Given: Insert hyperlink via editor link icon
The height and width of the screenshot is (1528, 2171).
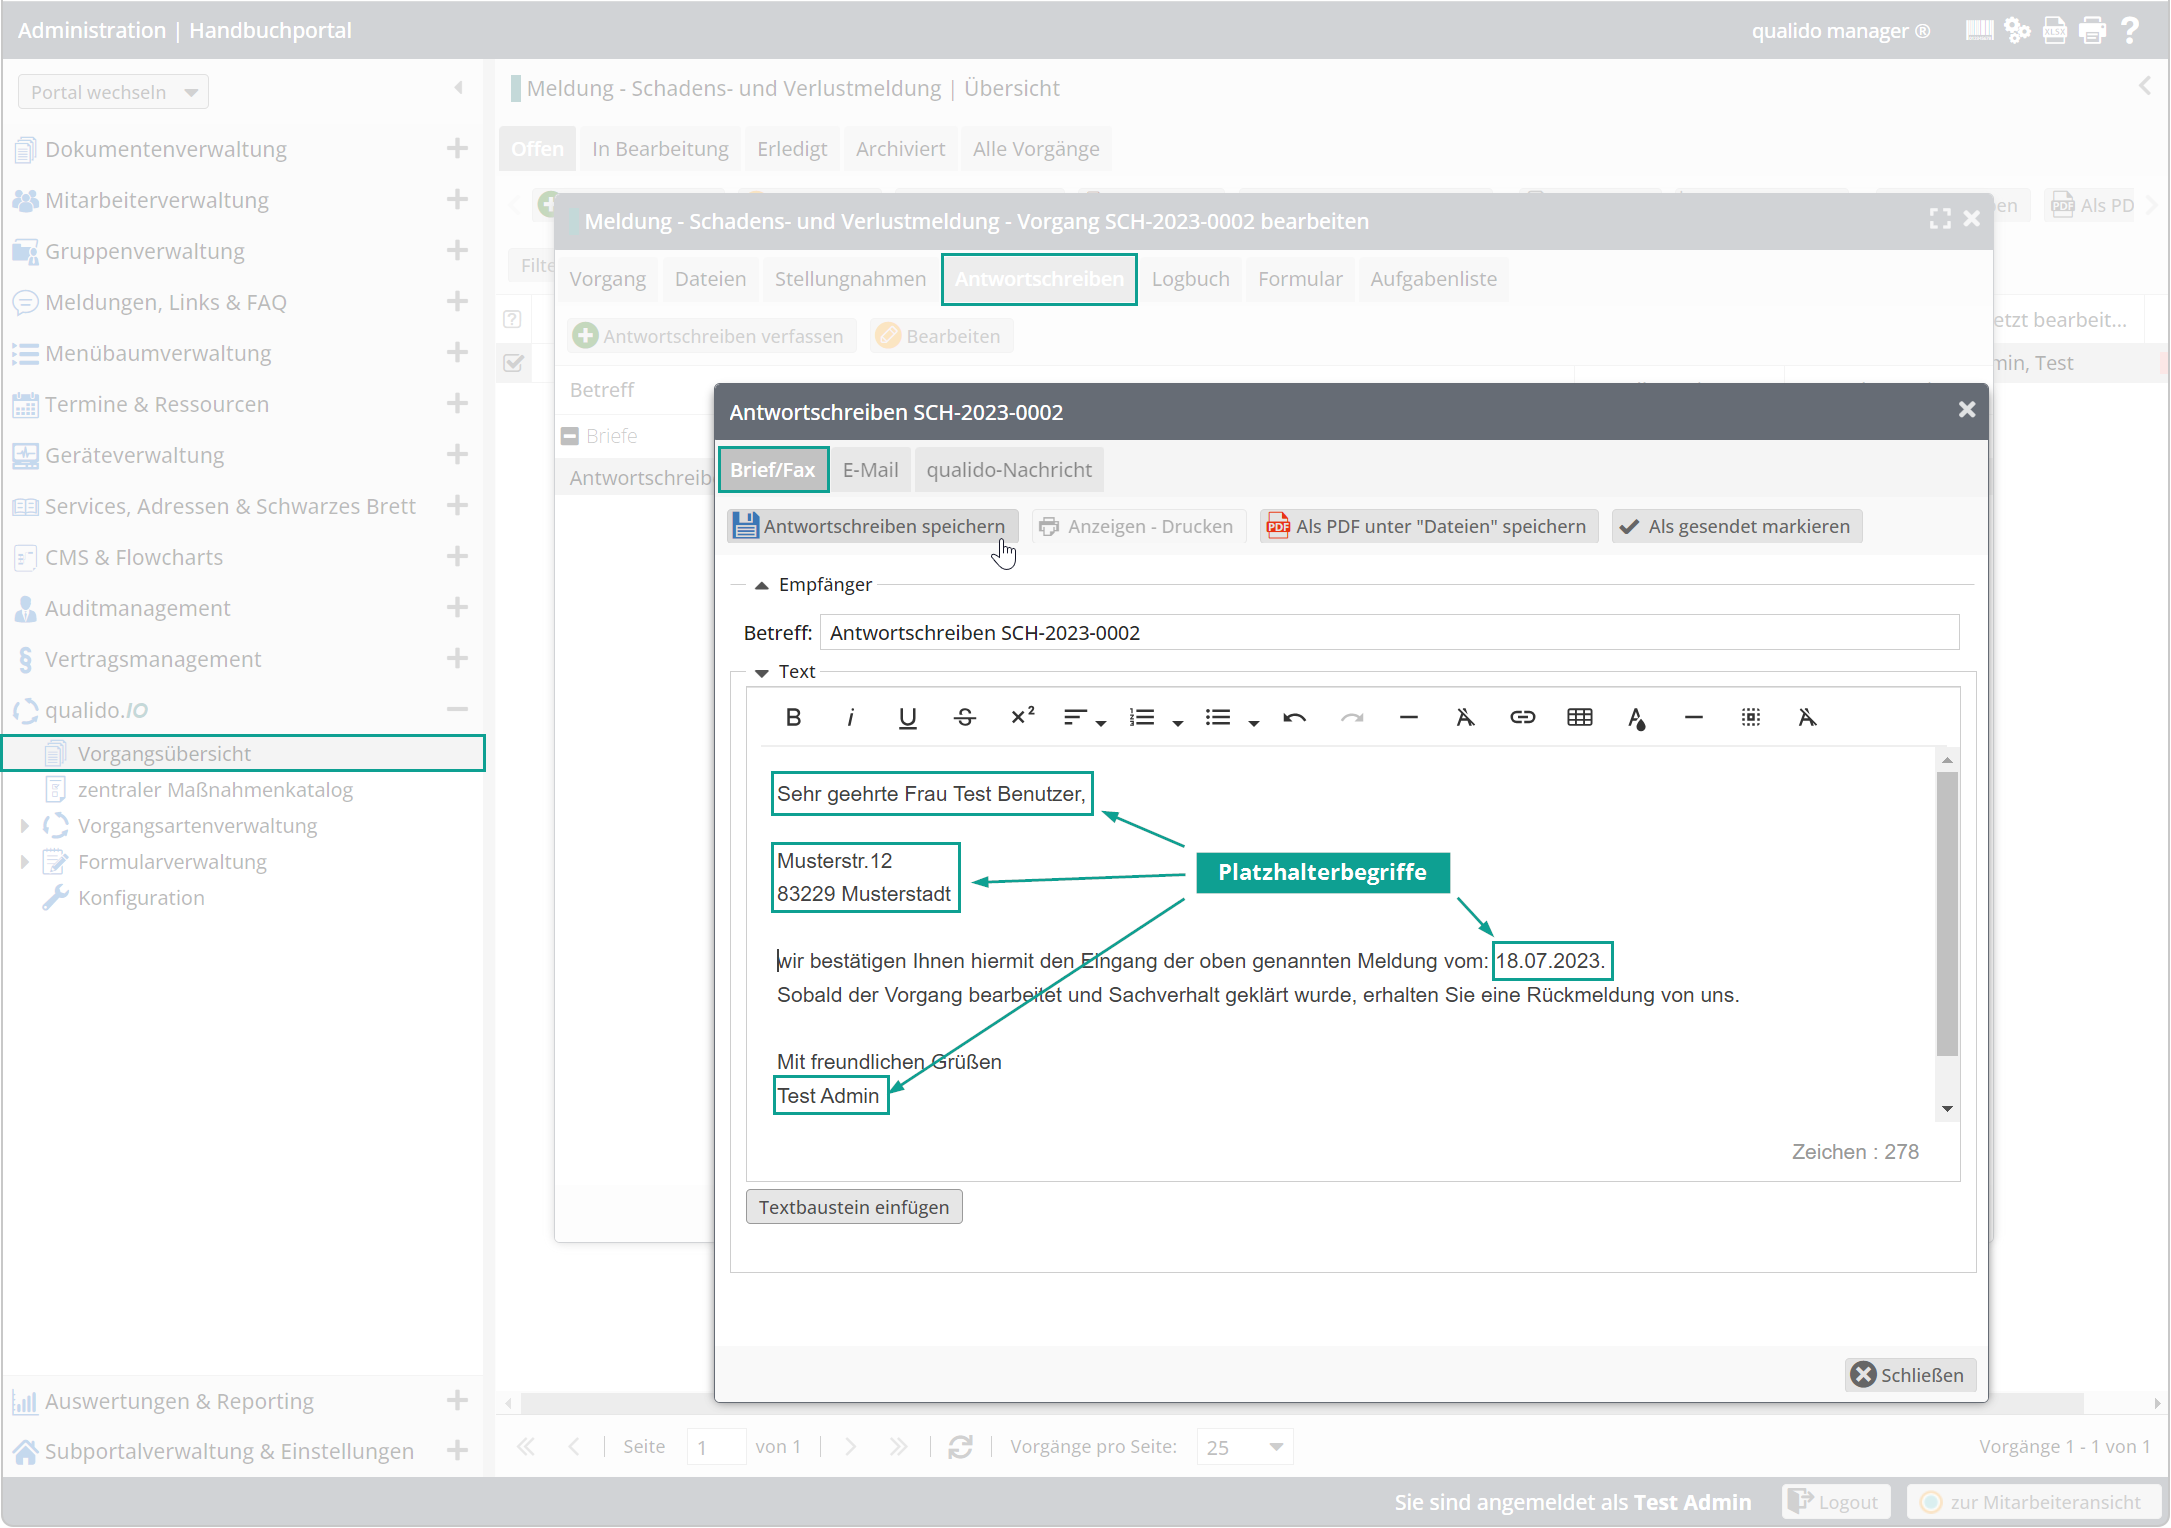Looking at the screenshot, I should click(x=1522, y=717).
